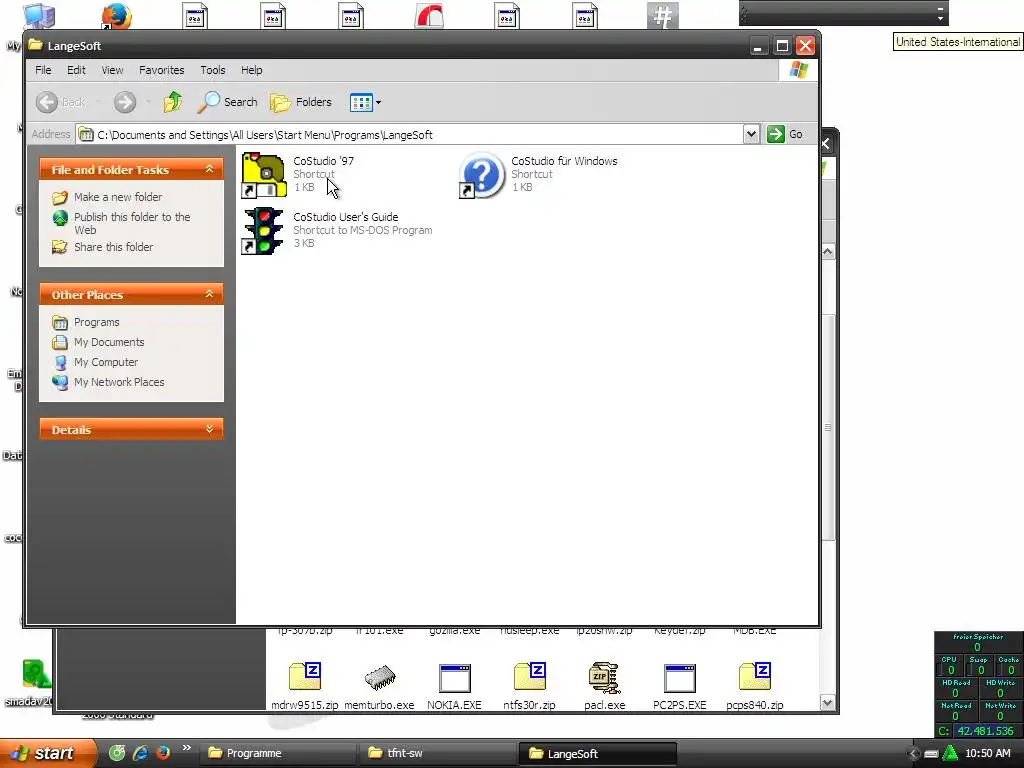Viewport: 1024px width, 768px height.
Task: Select NOKIA.EXE in the background window
Action: tap(455, 686)
